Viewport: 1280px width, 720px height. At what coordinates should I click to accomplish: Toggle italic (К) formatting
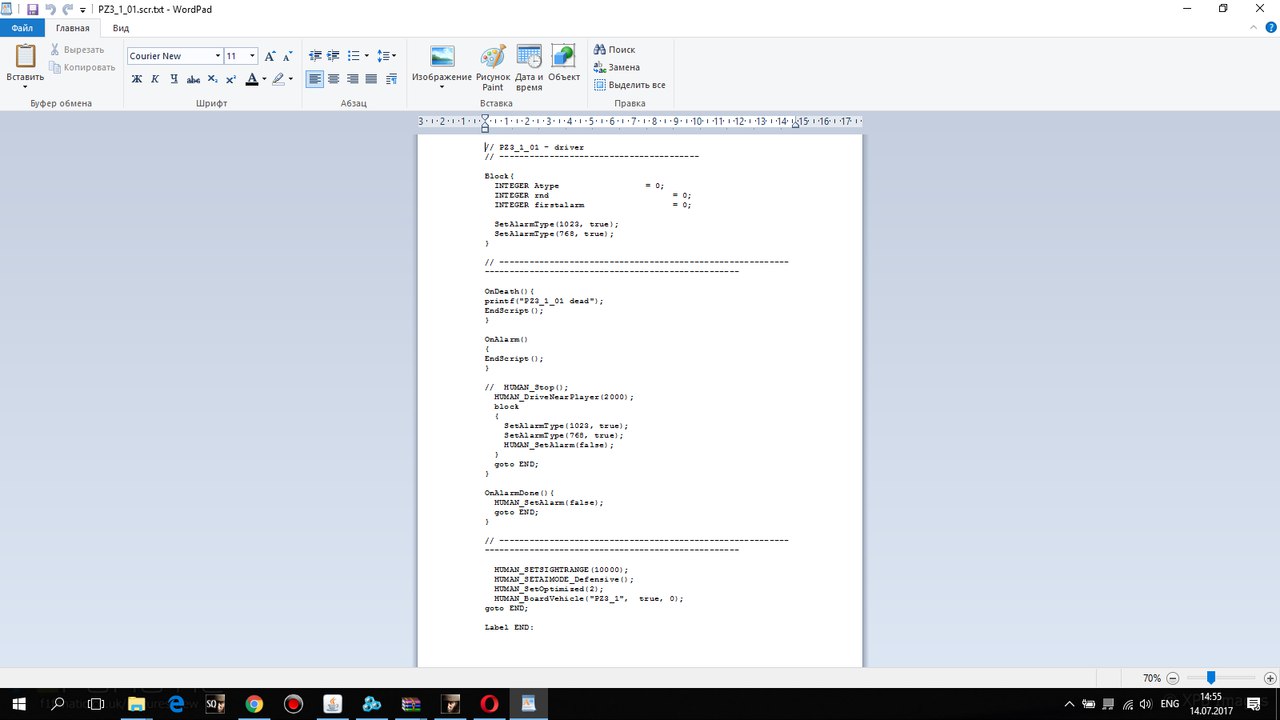pyautogui.click(x=155, y=79)
